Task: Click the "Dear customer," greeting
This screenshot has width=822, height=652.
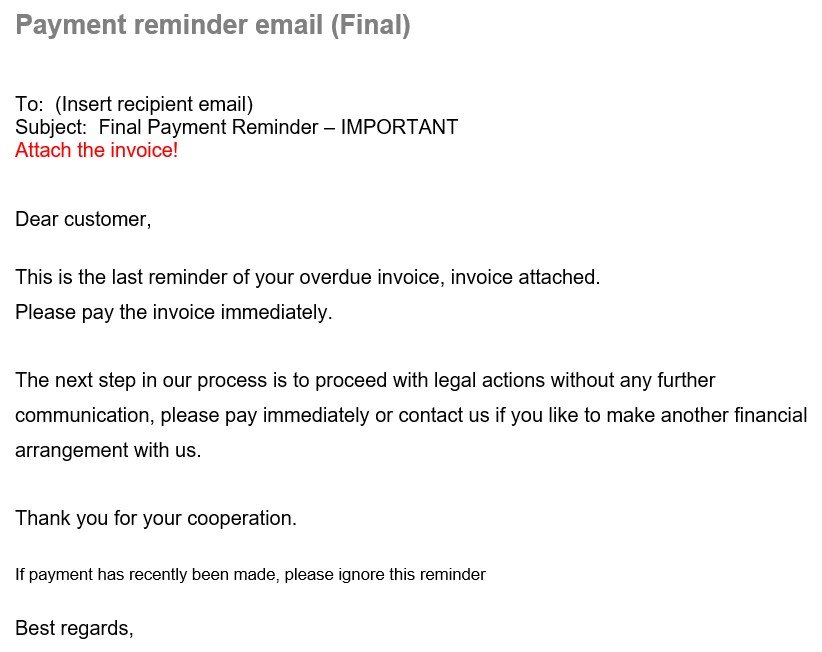Action: 83,219
